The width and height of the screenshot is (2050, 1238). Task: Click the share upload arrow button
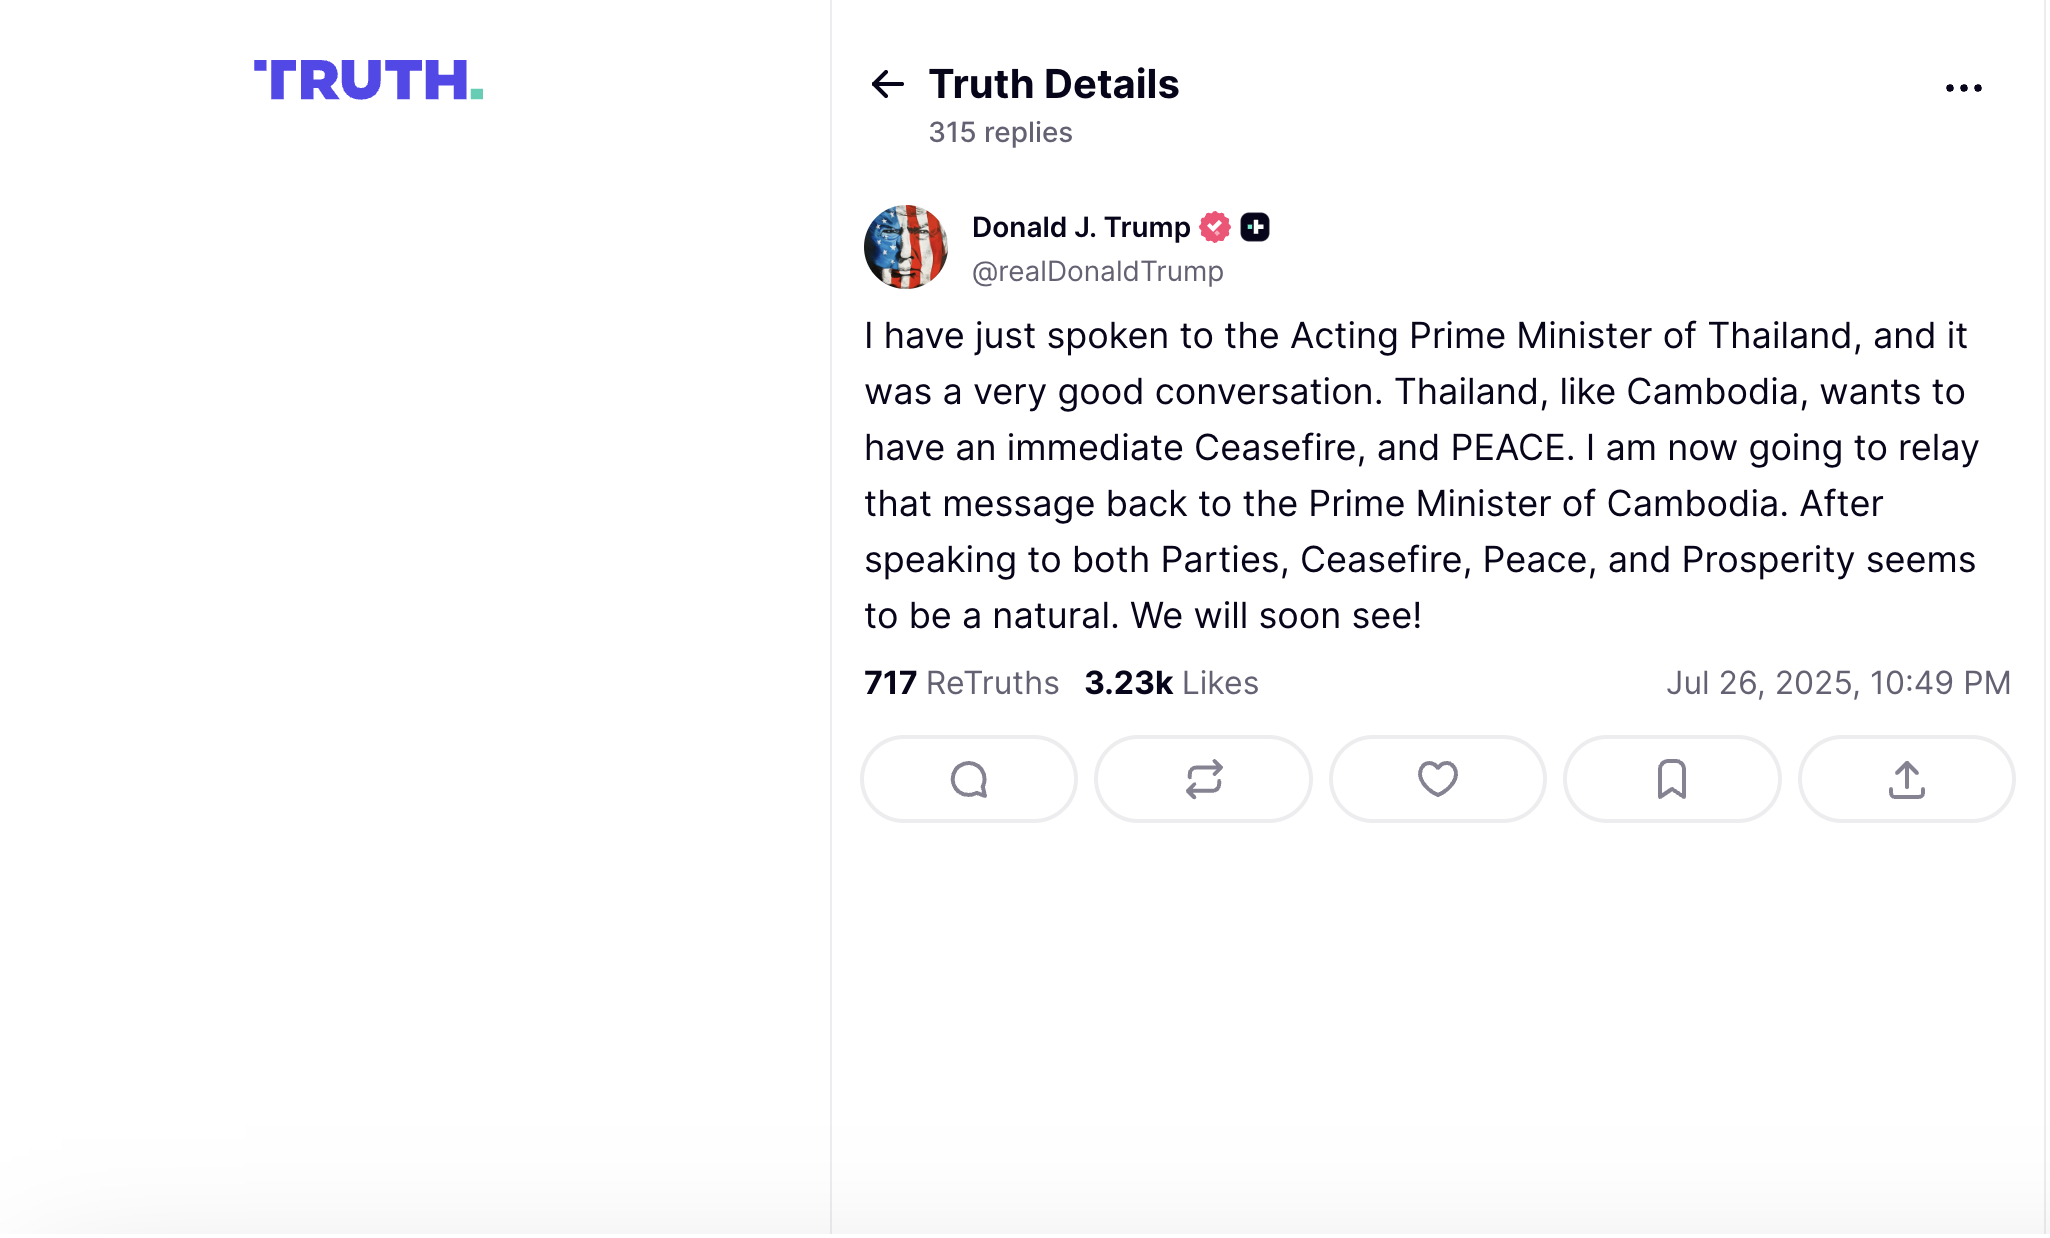tap(1906, 779)
